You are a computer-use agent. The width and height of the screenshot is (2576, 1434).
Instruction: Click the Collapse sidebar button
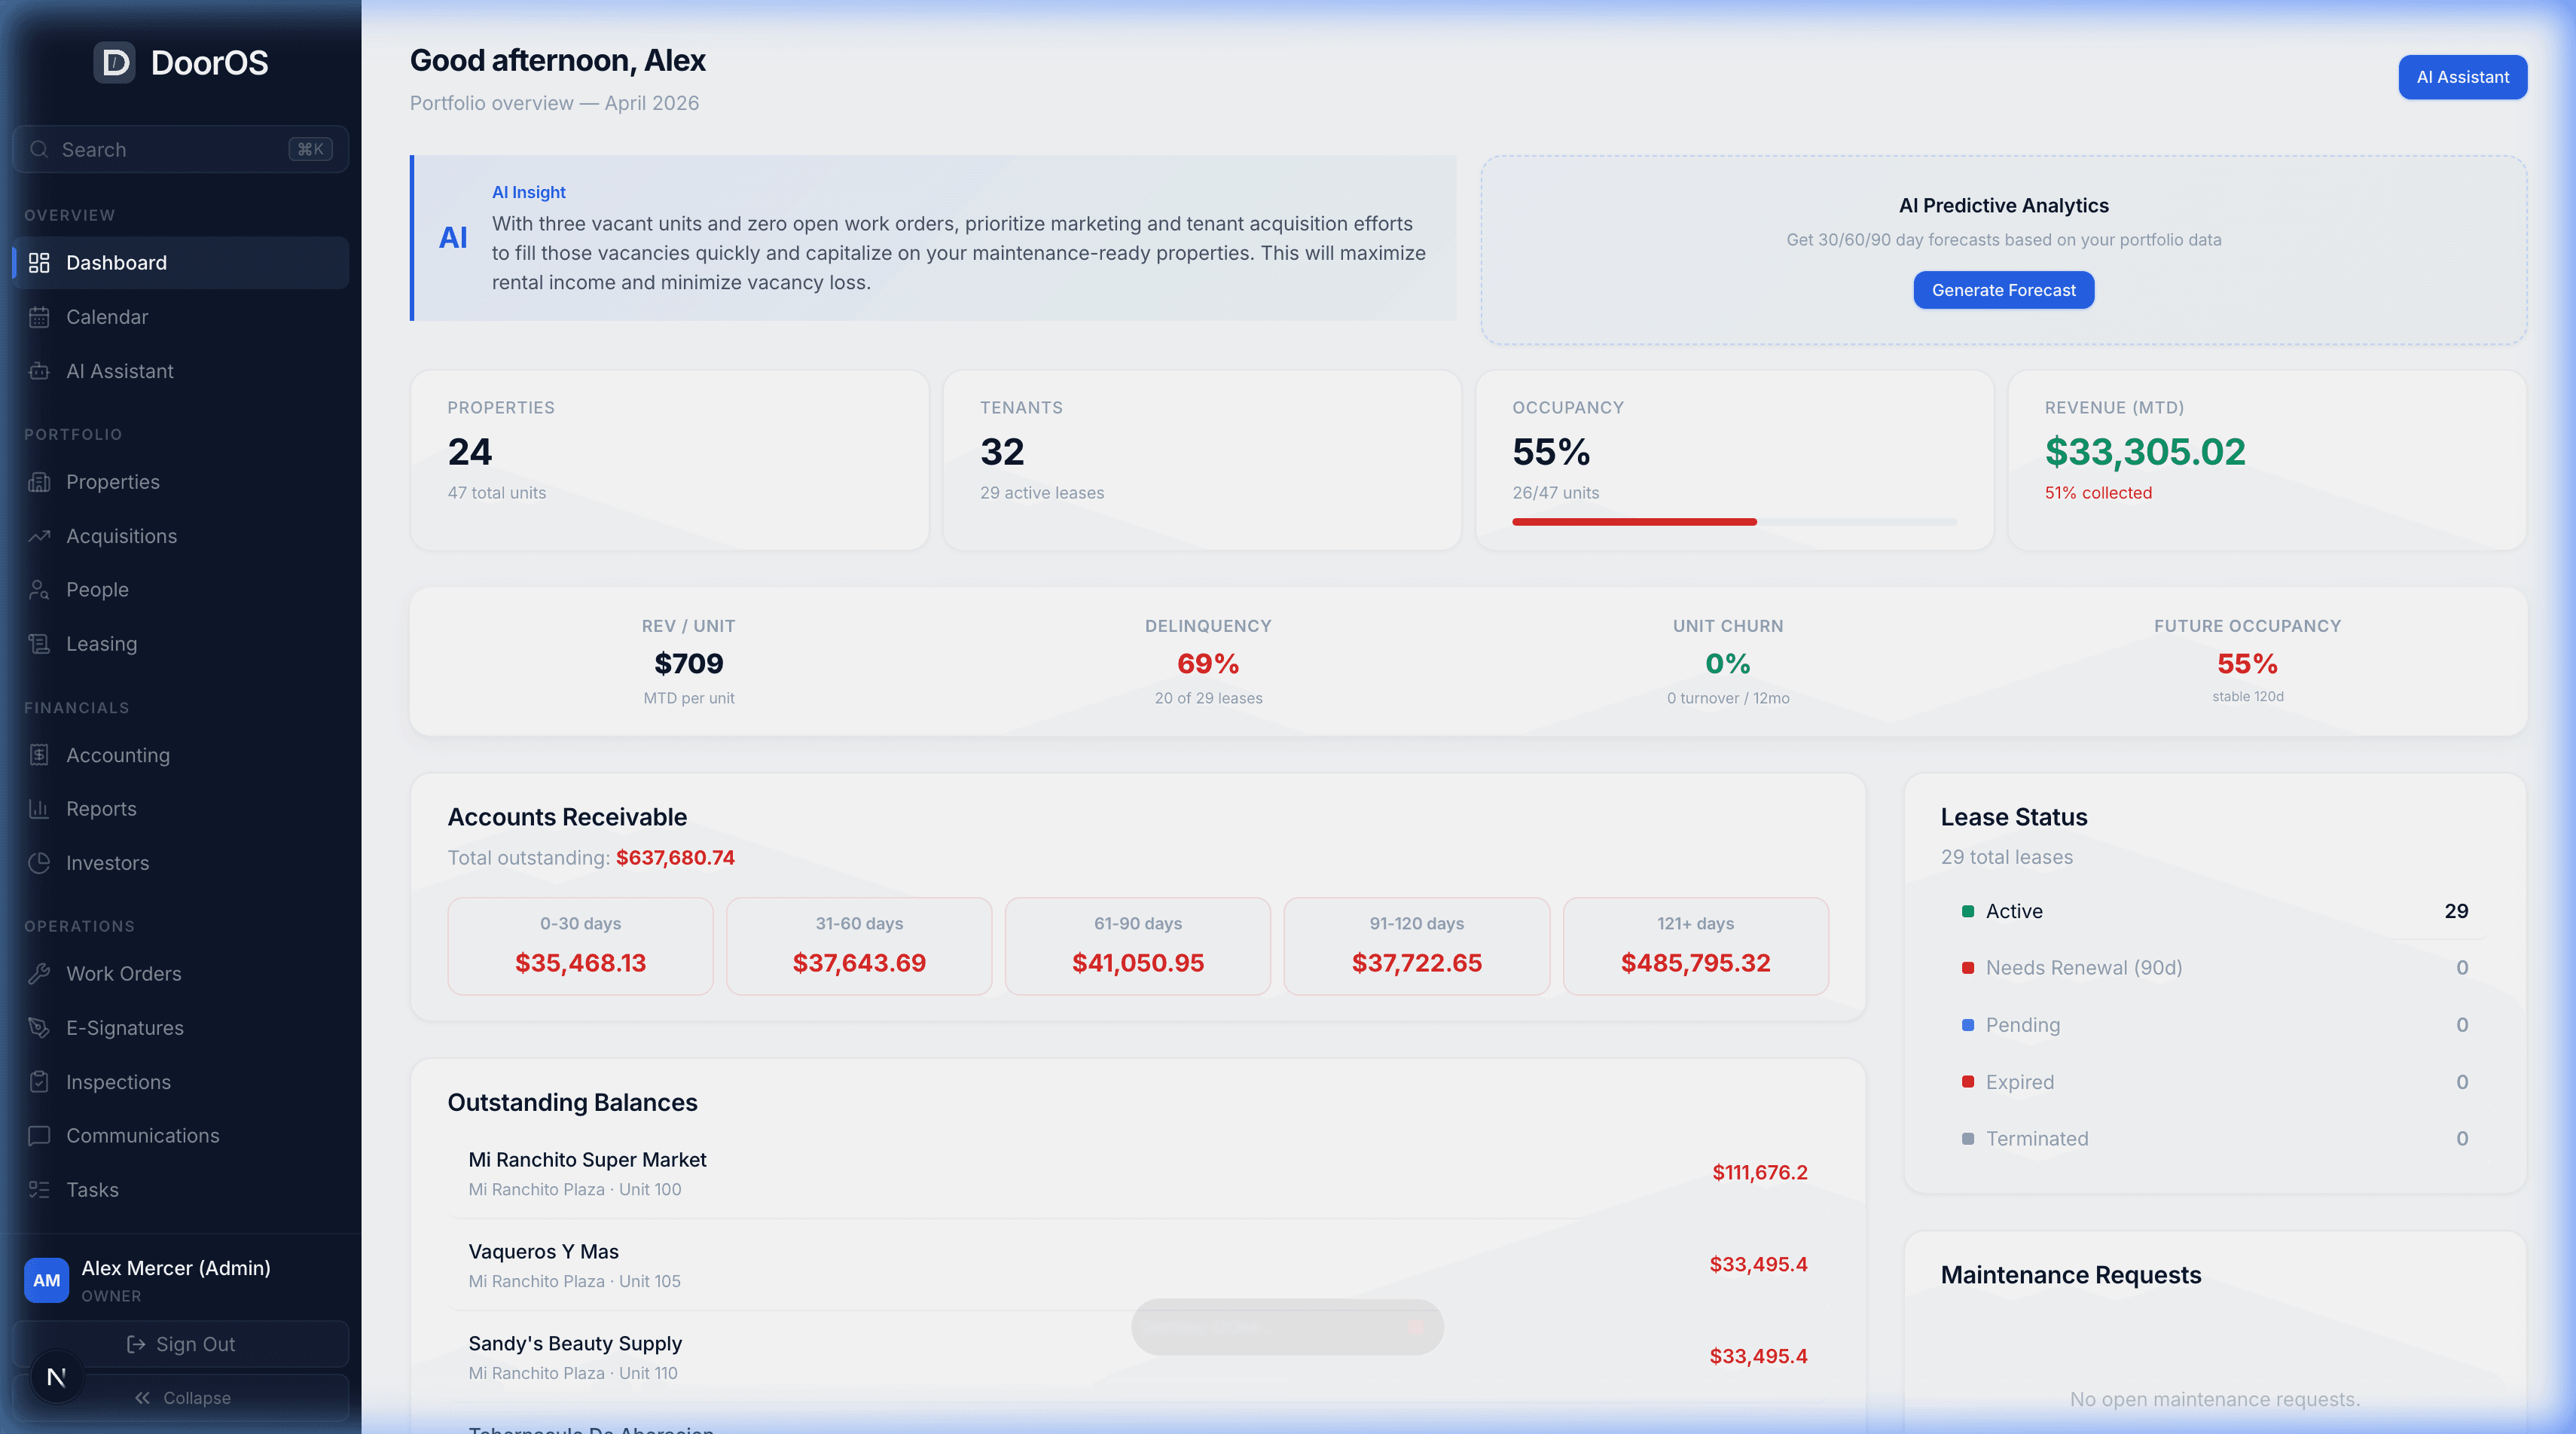181,1398
